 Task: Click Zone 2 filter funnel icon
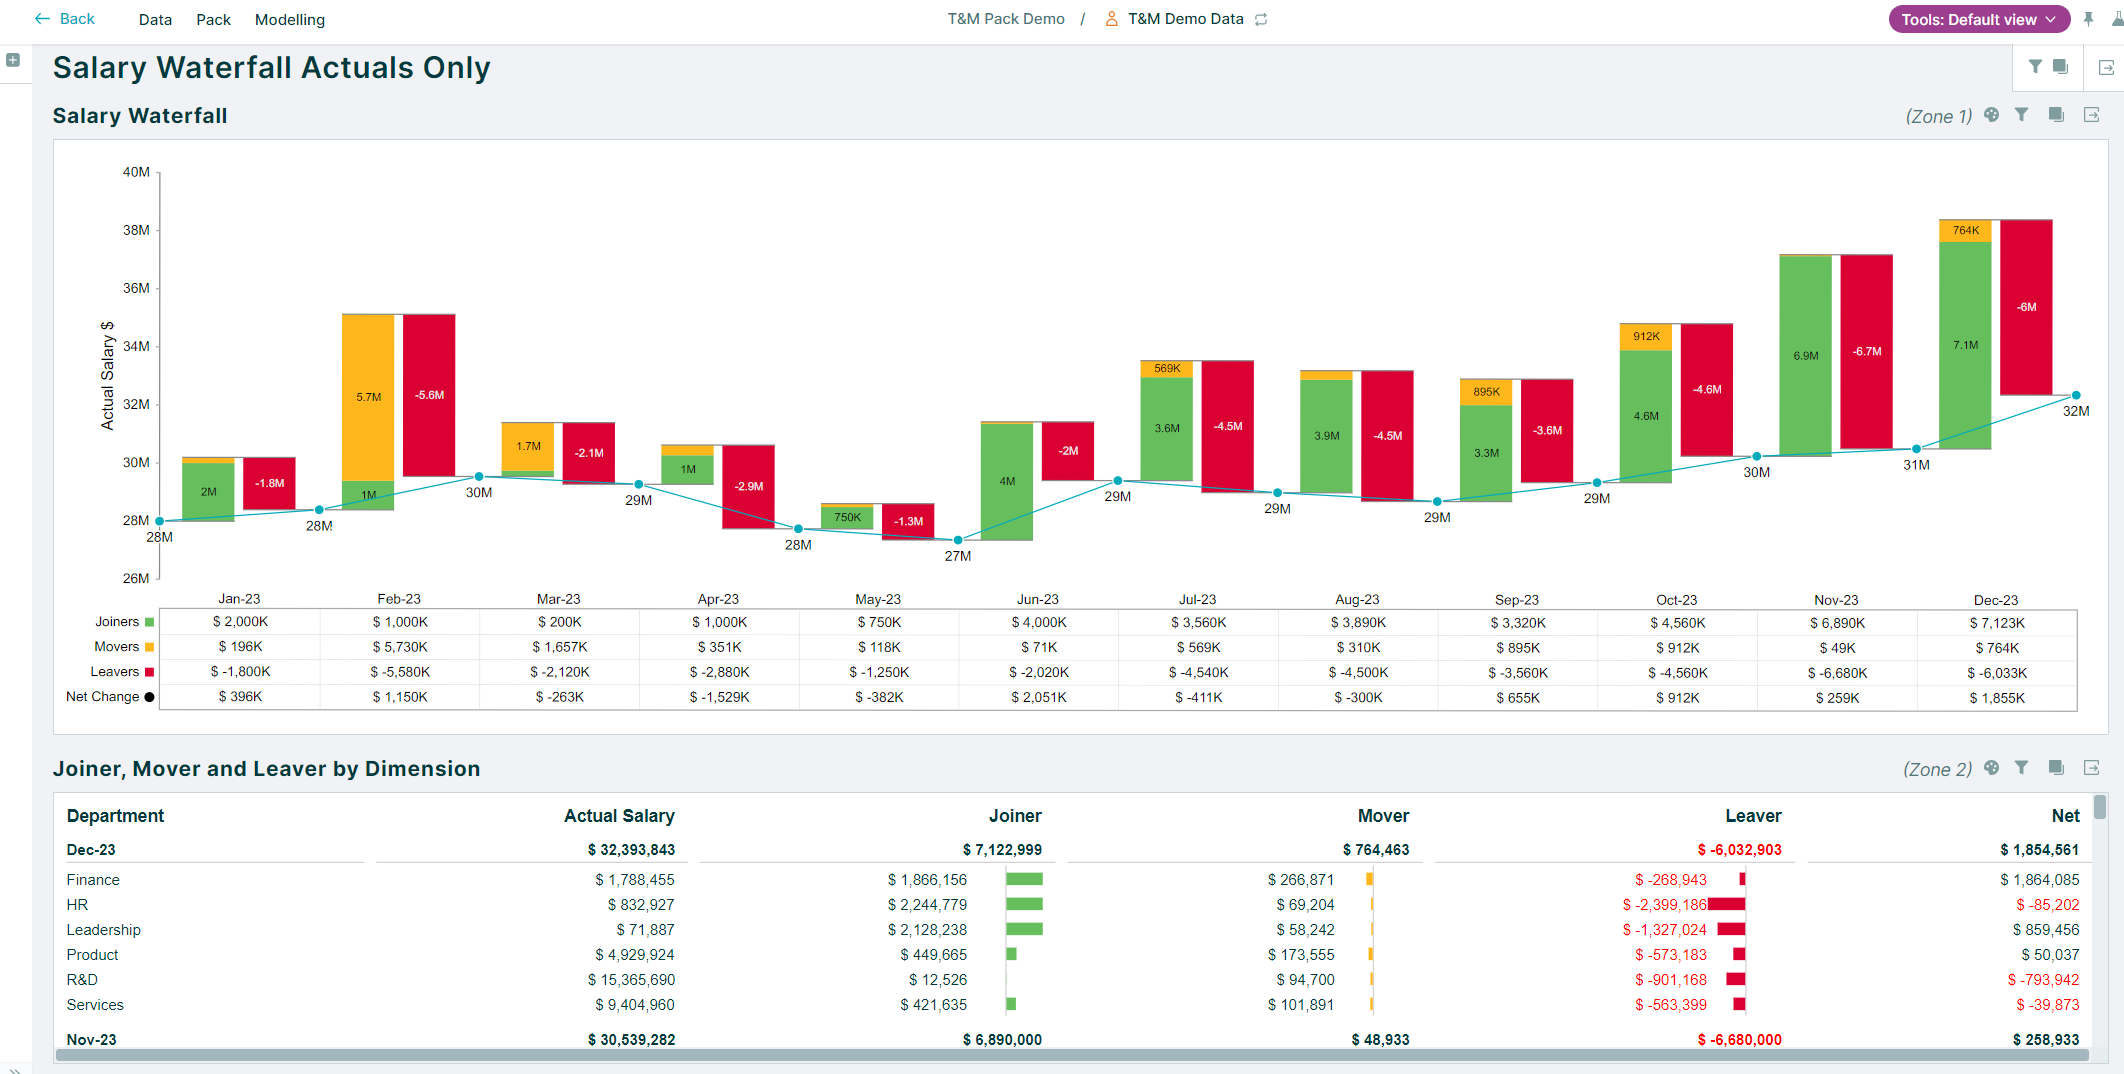tap(2021, 768)
